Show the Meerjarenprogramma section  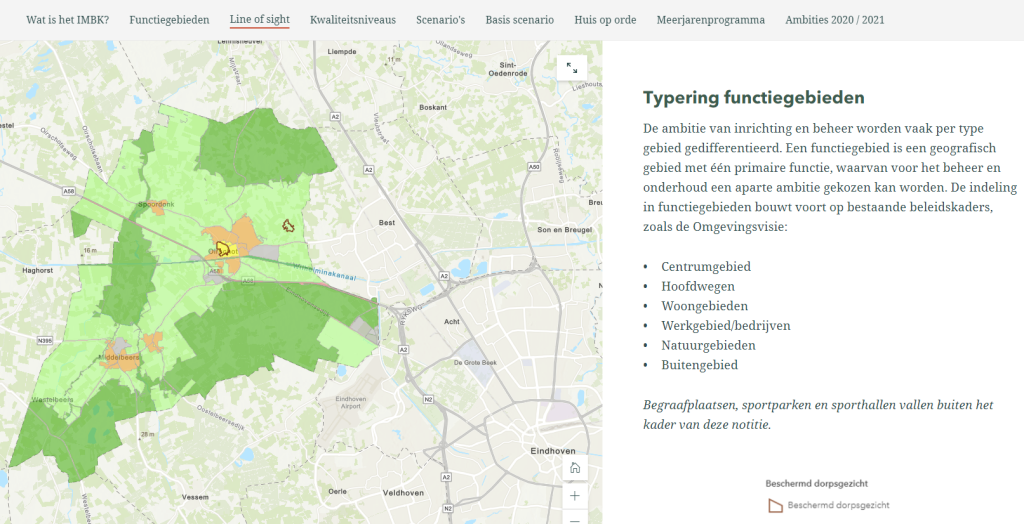(x=710, y=20)
